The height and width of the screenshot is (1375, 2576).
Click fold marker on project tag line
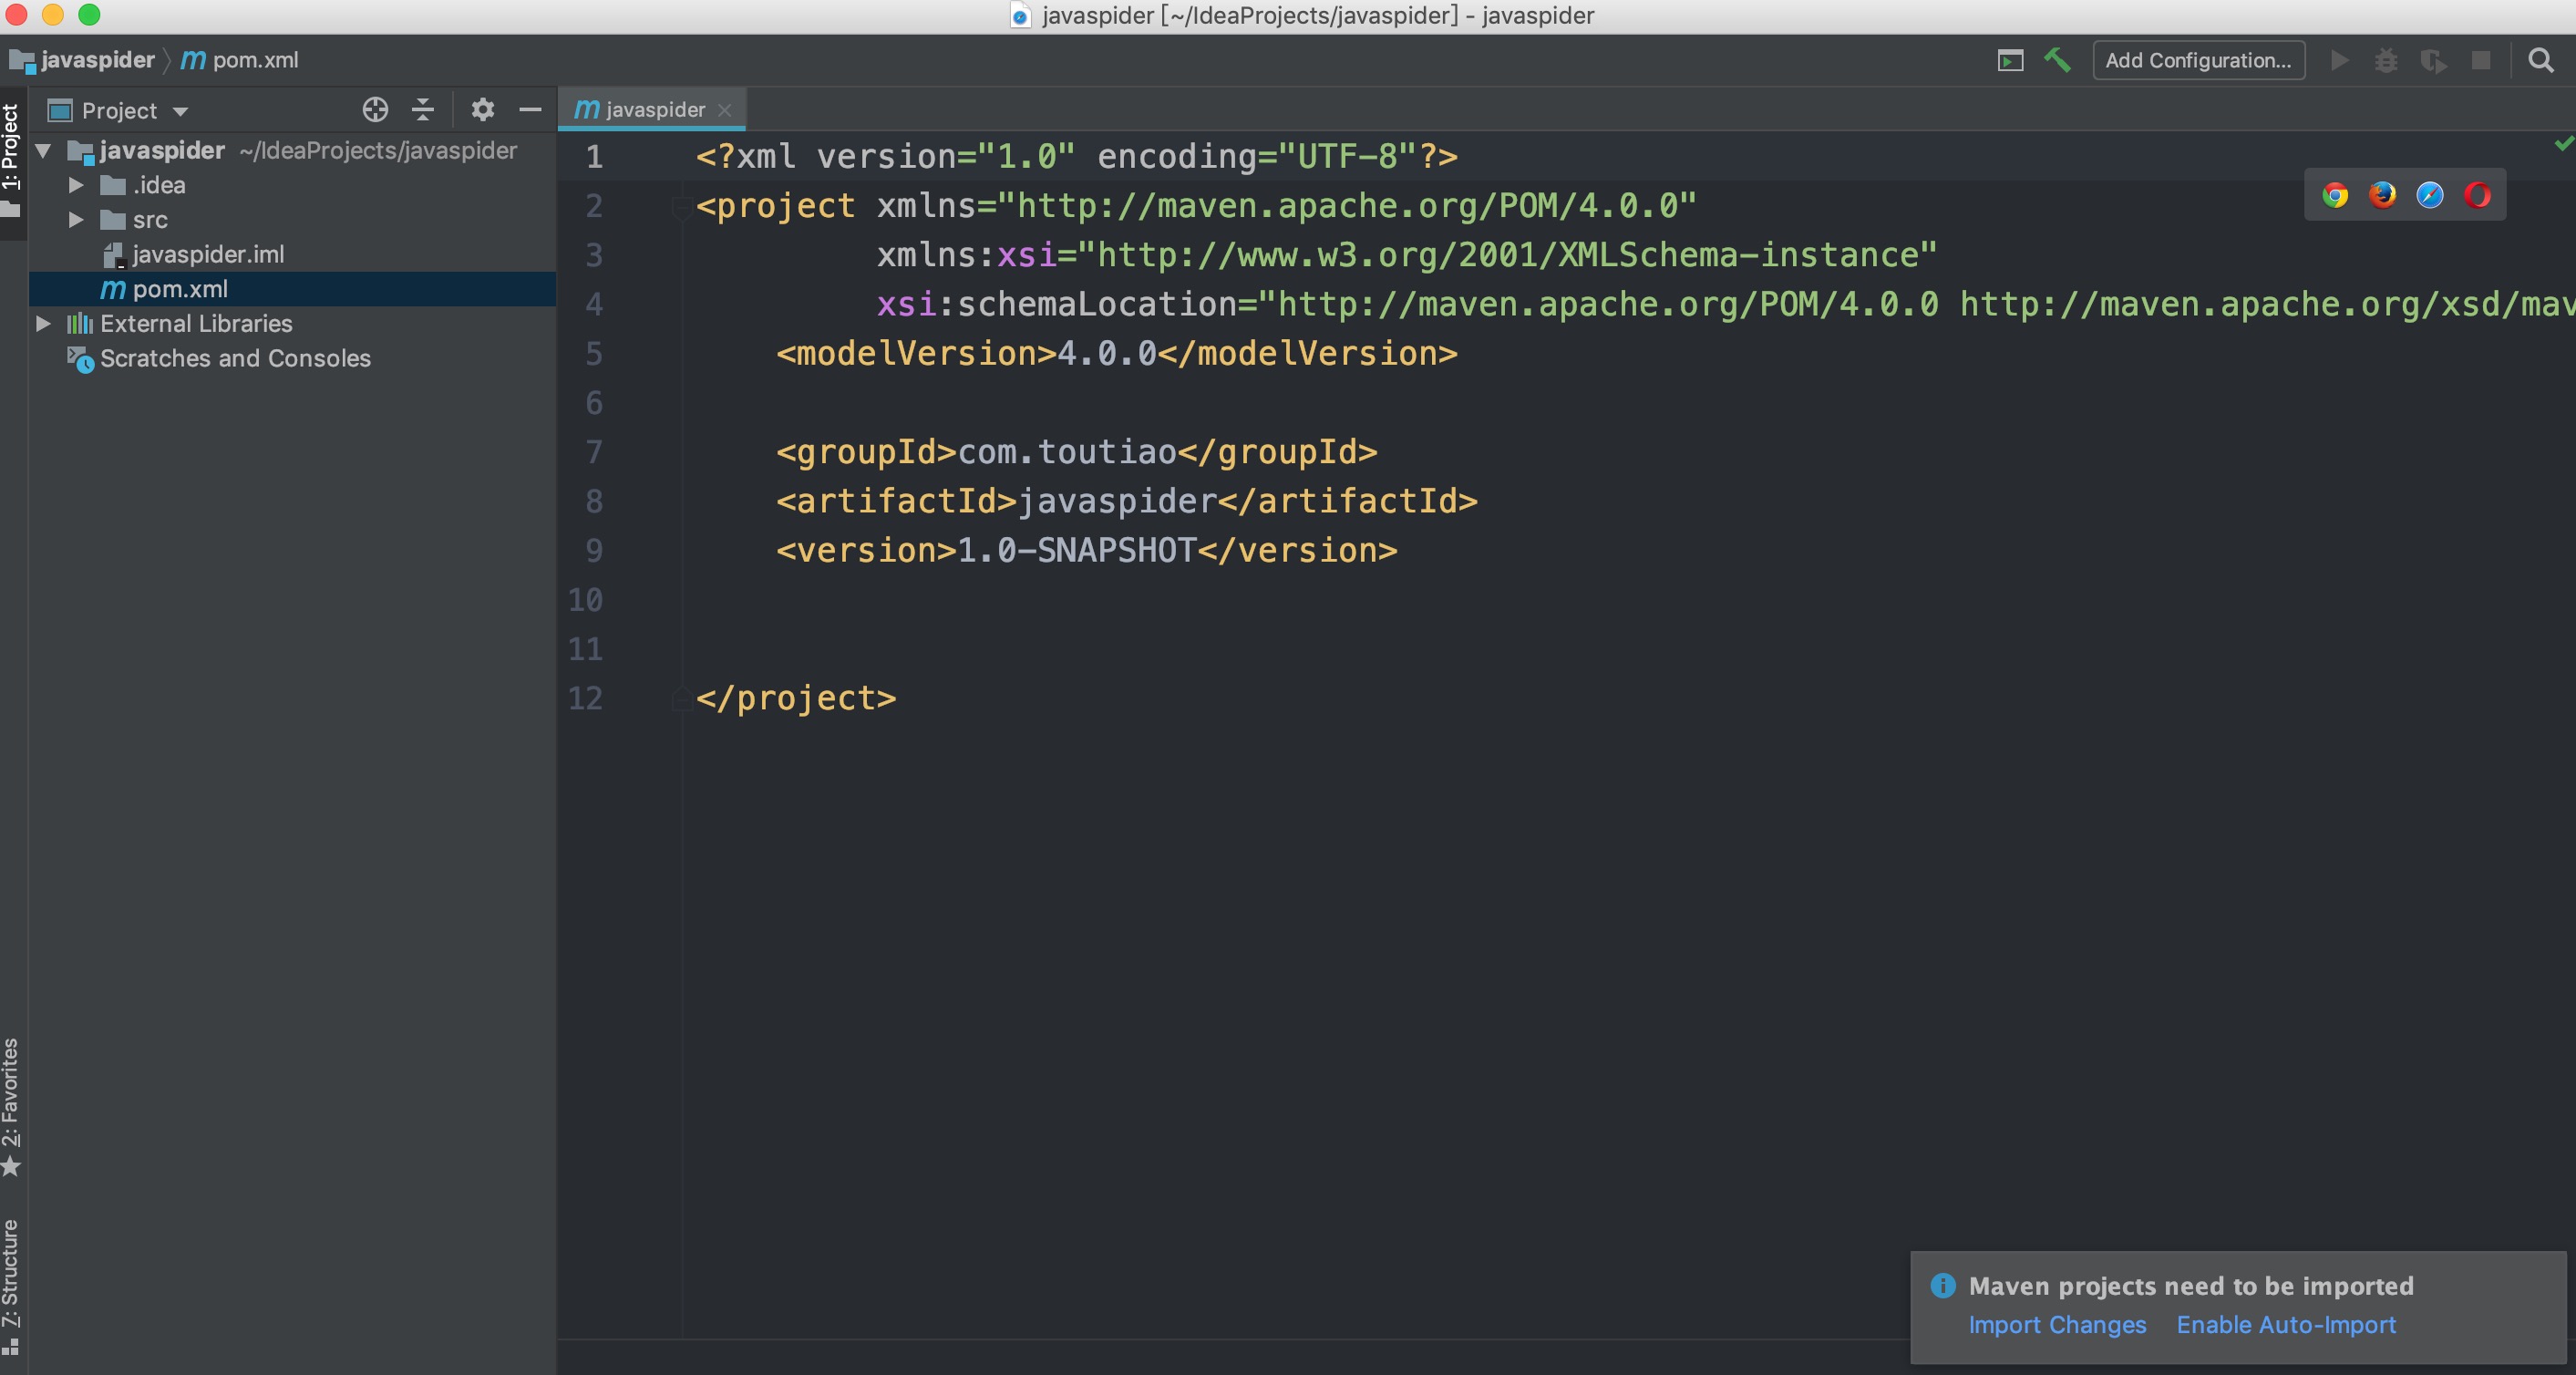681,207
